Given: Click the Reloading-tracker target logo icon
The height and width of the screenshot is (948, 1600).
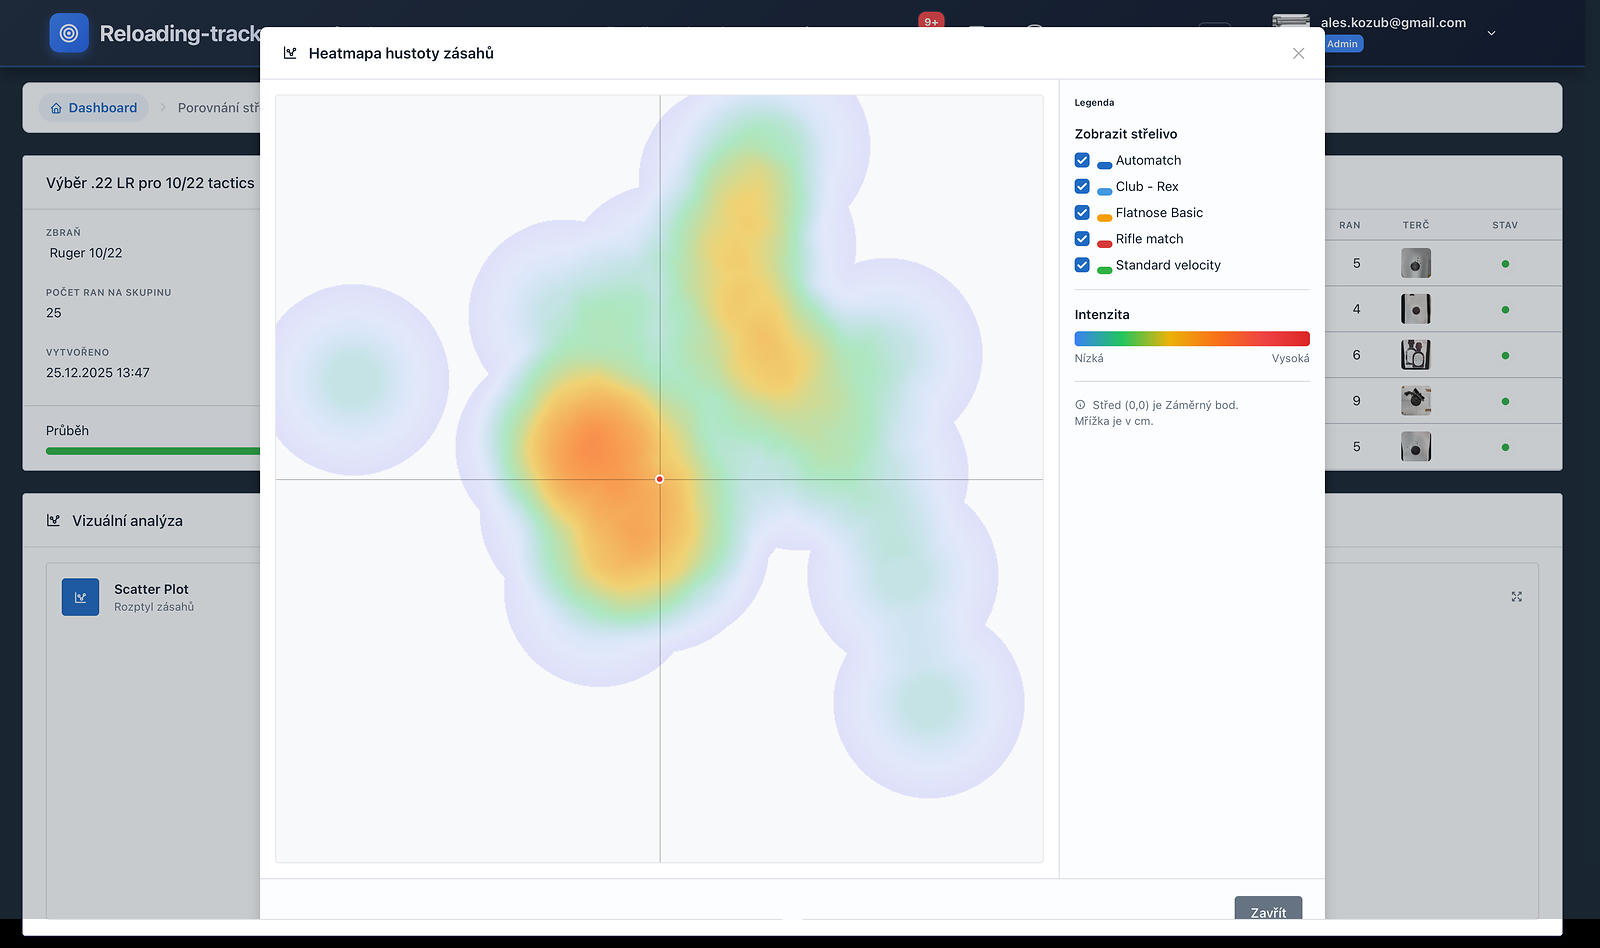Looking at the screenshot, I should pyautogui.click(x=69, y=33).
